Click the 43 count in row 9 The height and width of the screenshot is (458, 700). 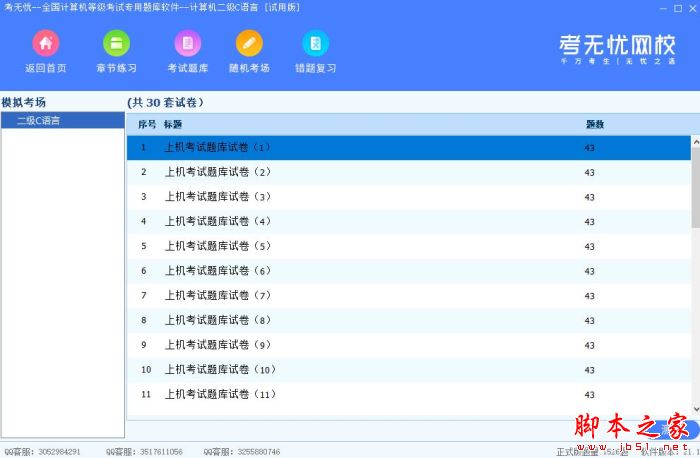pos(589,346)
